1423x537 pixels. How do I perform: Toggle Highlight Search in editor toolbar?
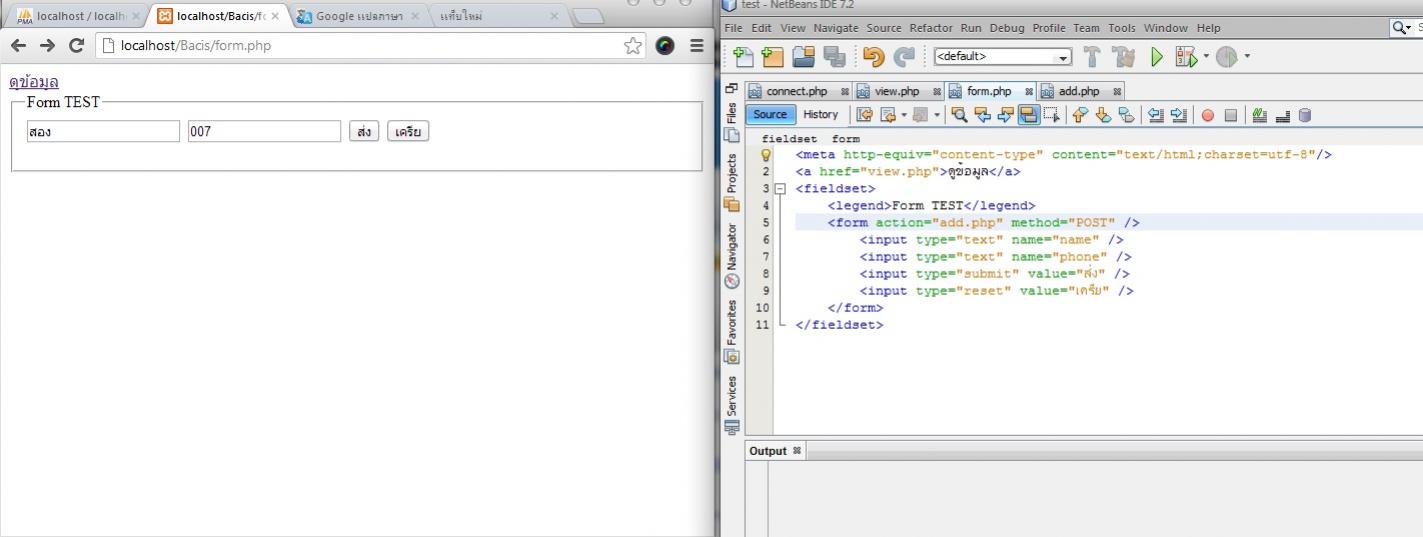(x=1029, y=115)
